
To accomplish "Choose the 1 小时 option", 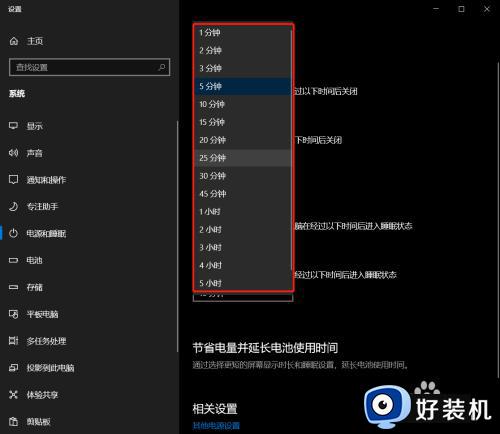I will [242, 212].
